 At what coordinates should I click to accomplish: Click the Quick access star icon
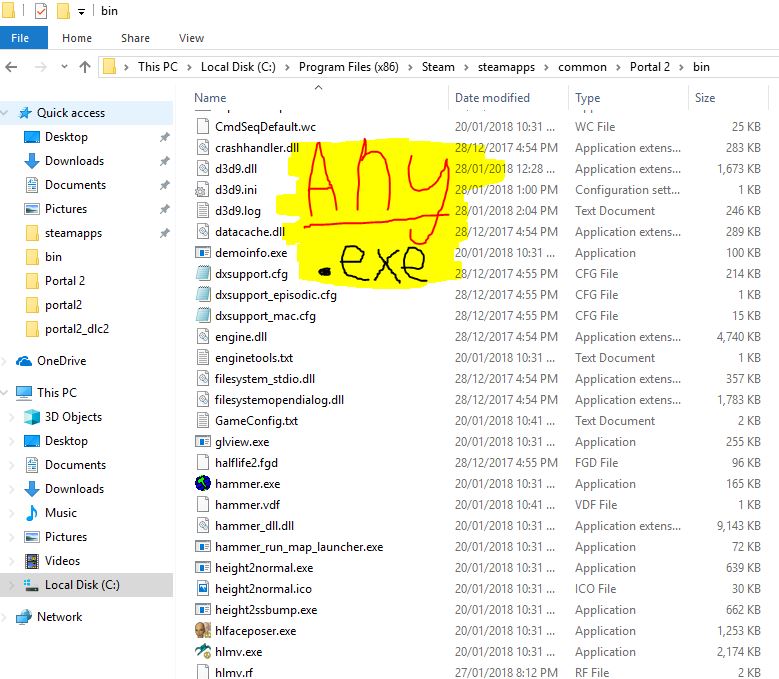25,113
